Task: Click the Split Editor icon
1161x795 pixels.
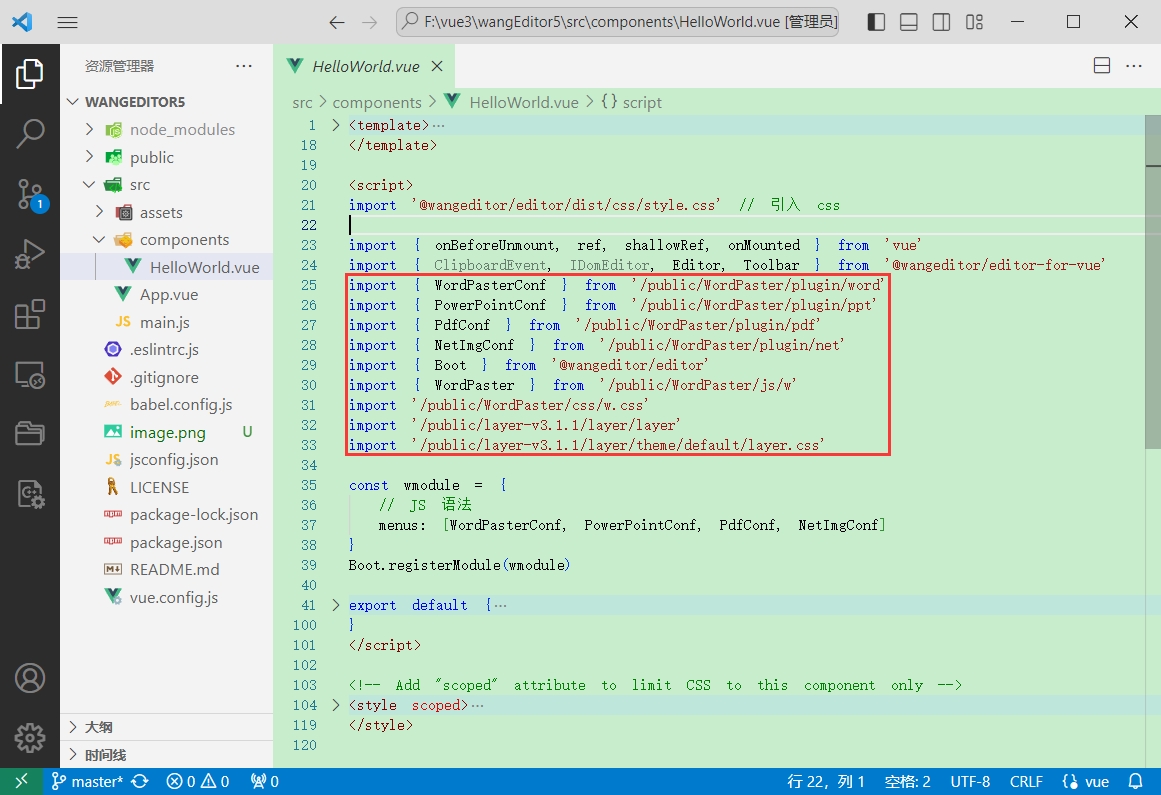Action: (1101, 65)
